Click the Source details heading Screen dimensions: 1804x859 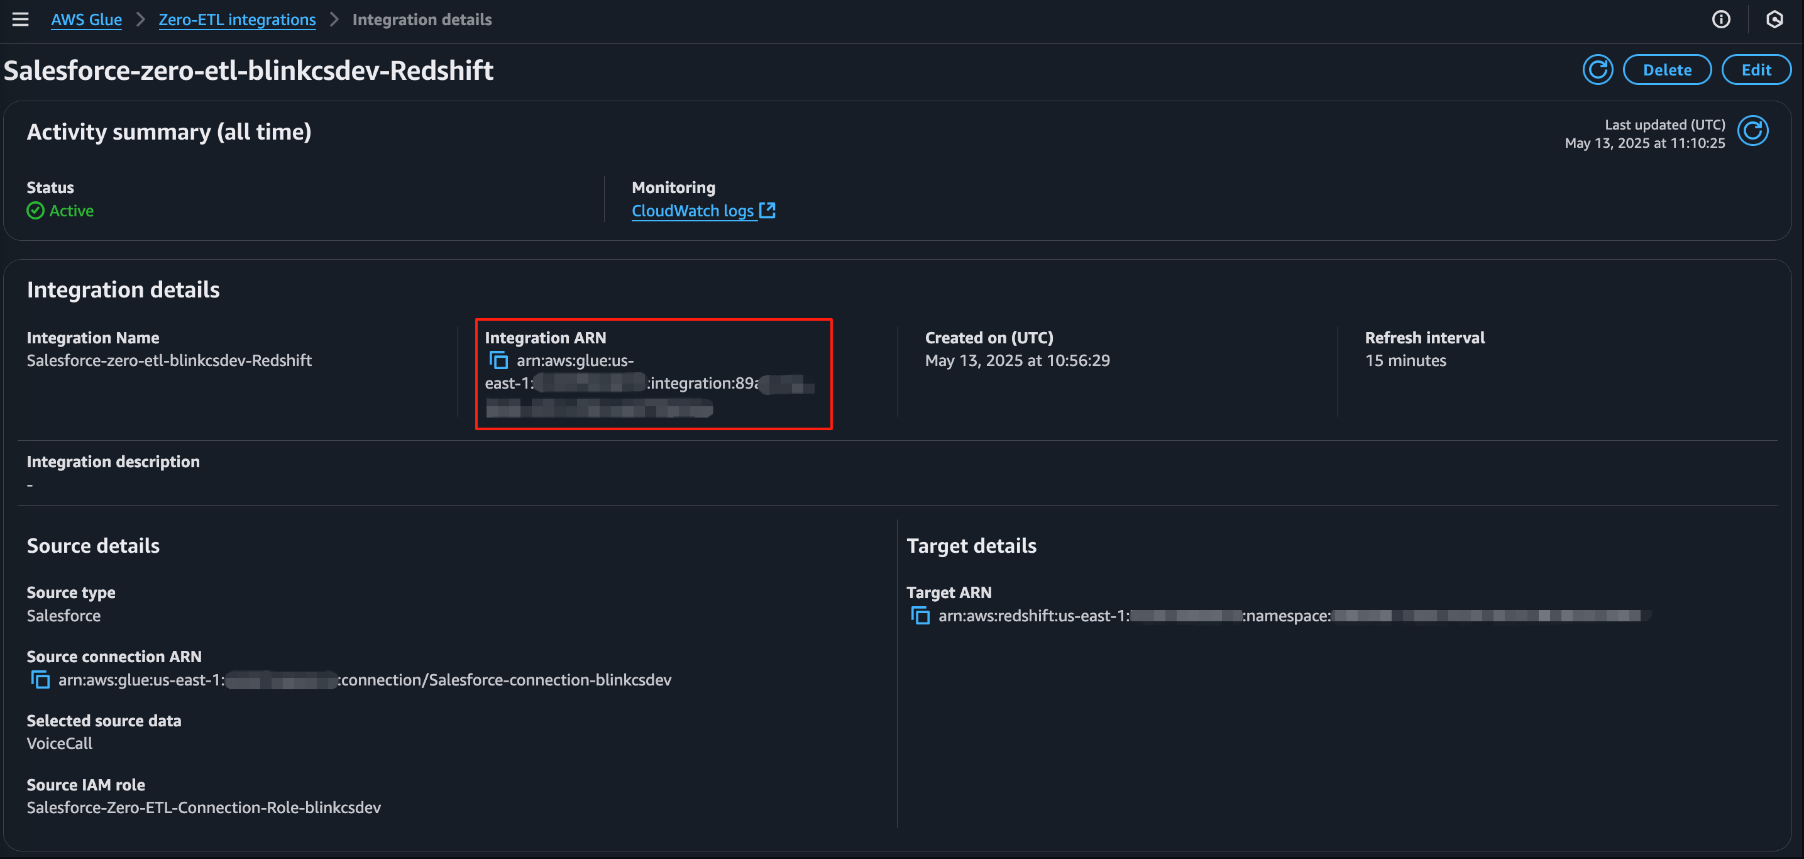click(x=93, y=546)
